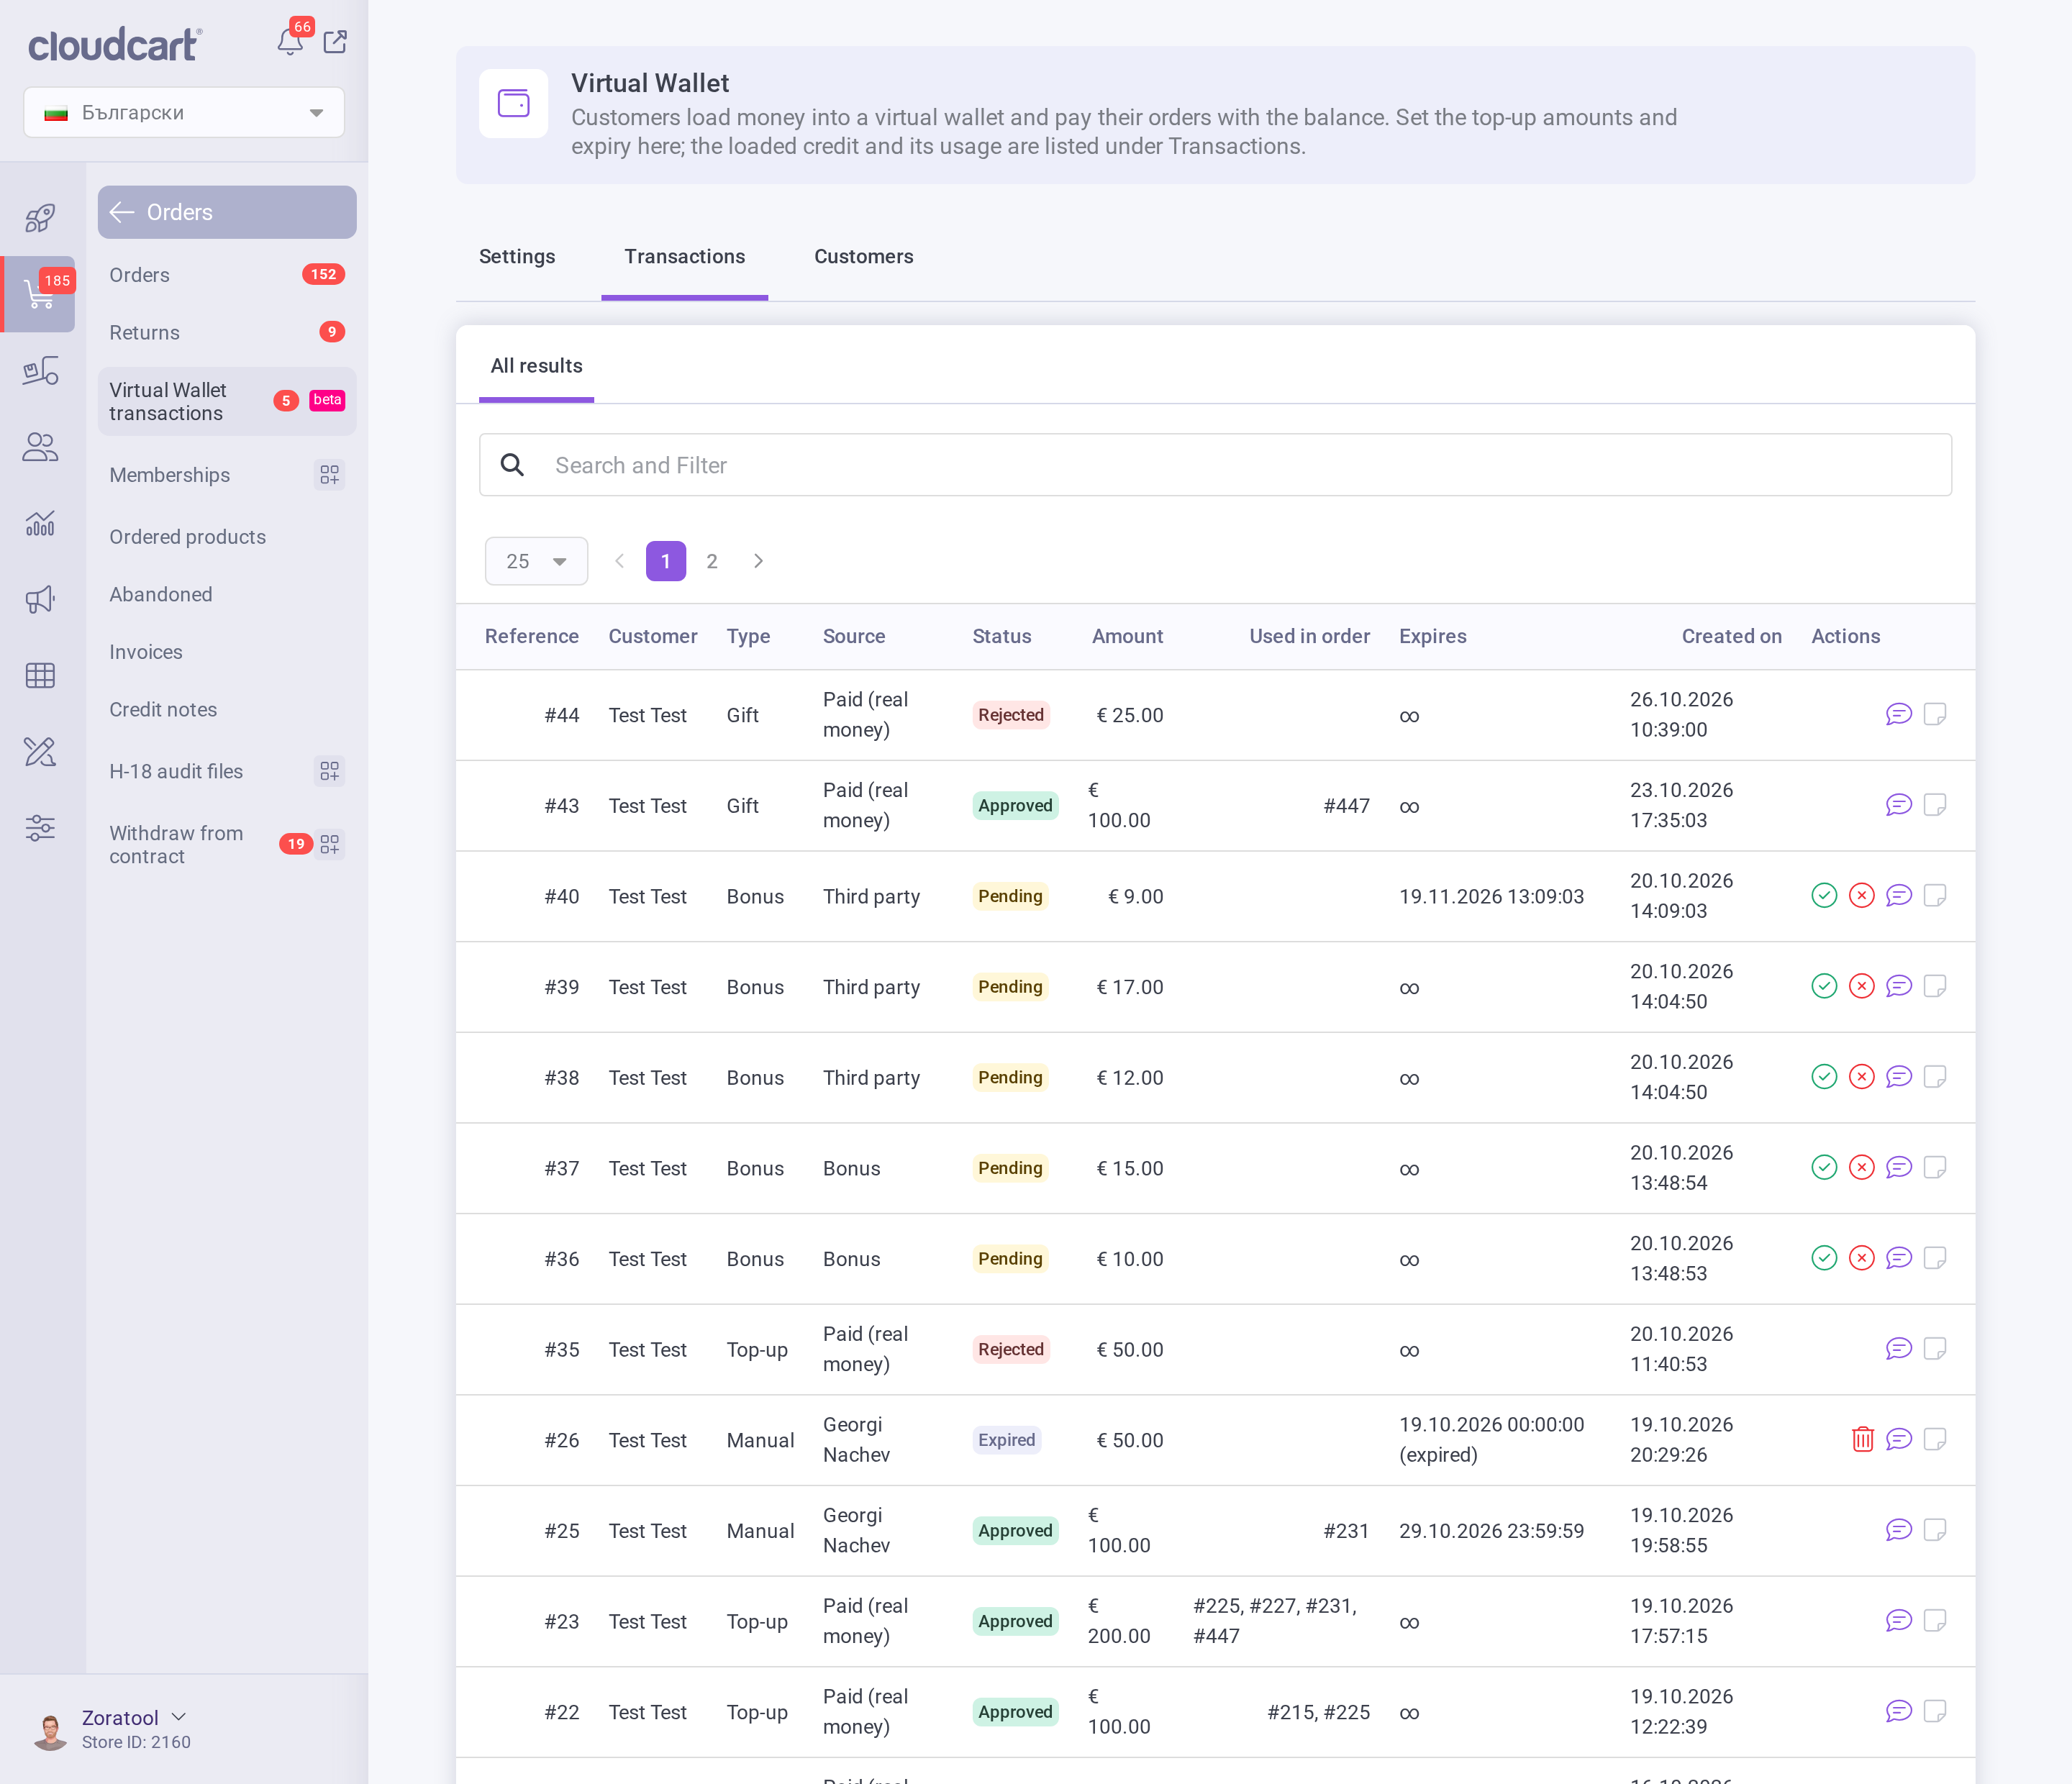
Task: Go back via the Orders header button
Action: click(x=227, y=212)
